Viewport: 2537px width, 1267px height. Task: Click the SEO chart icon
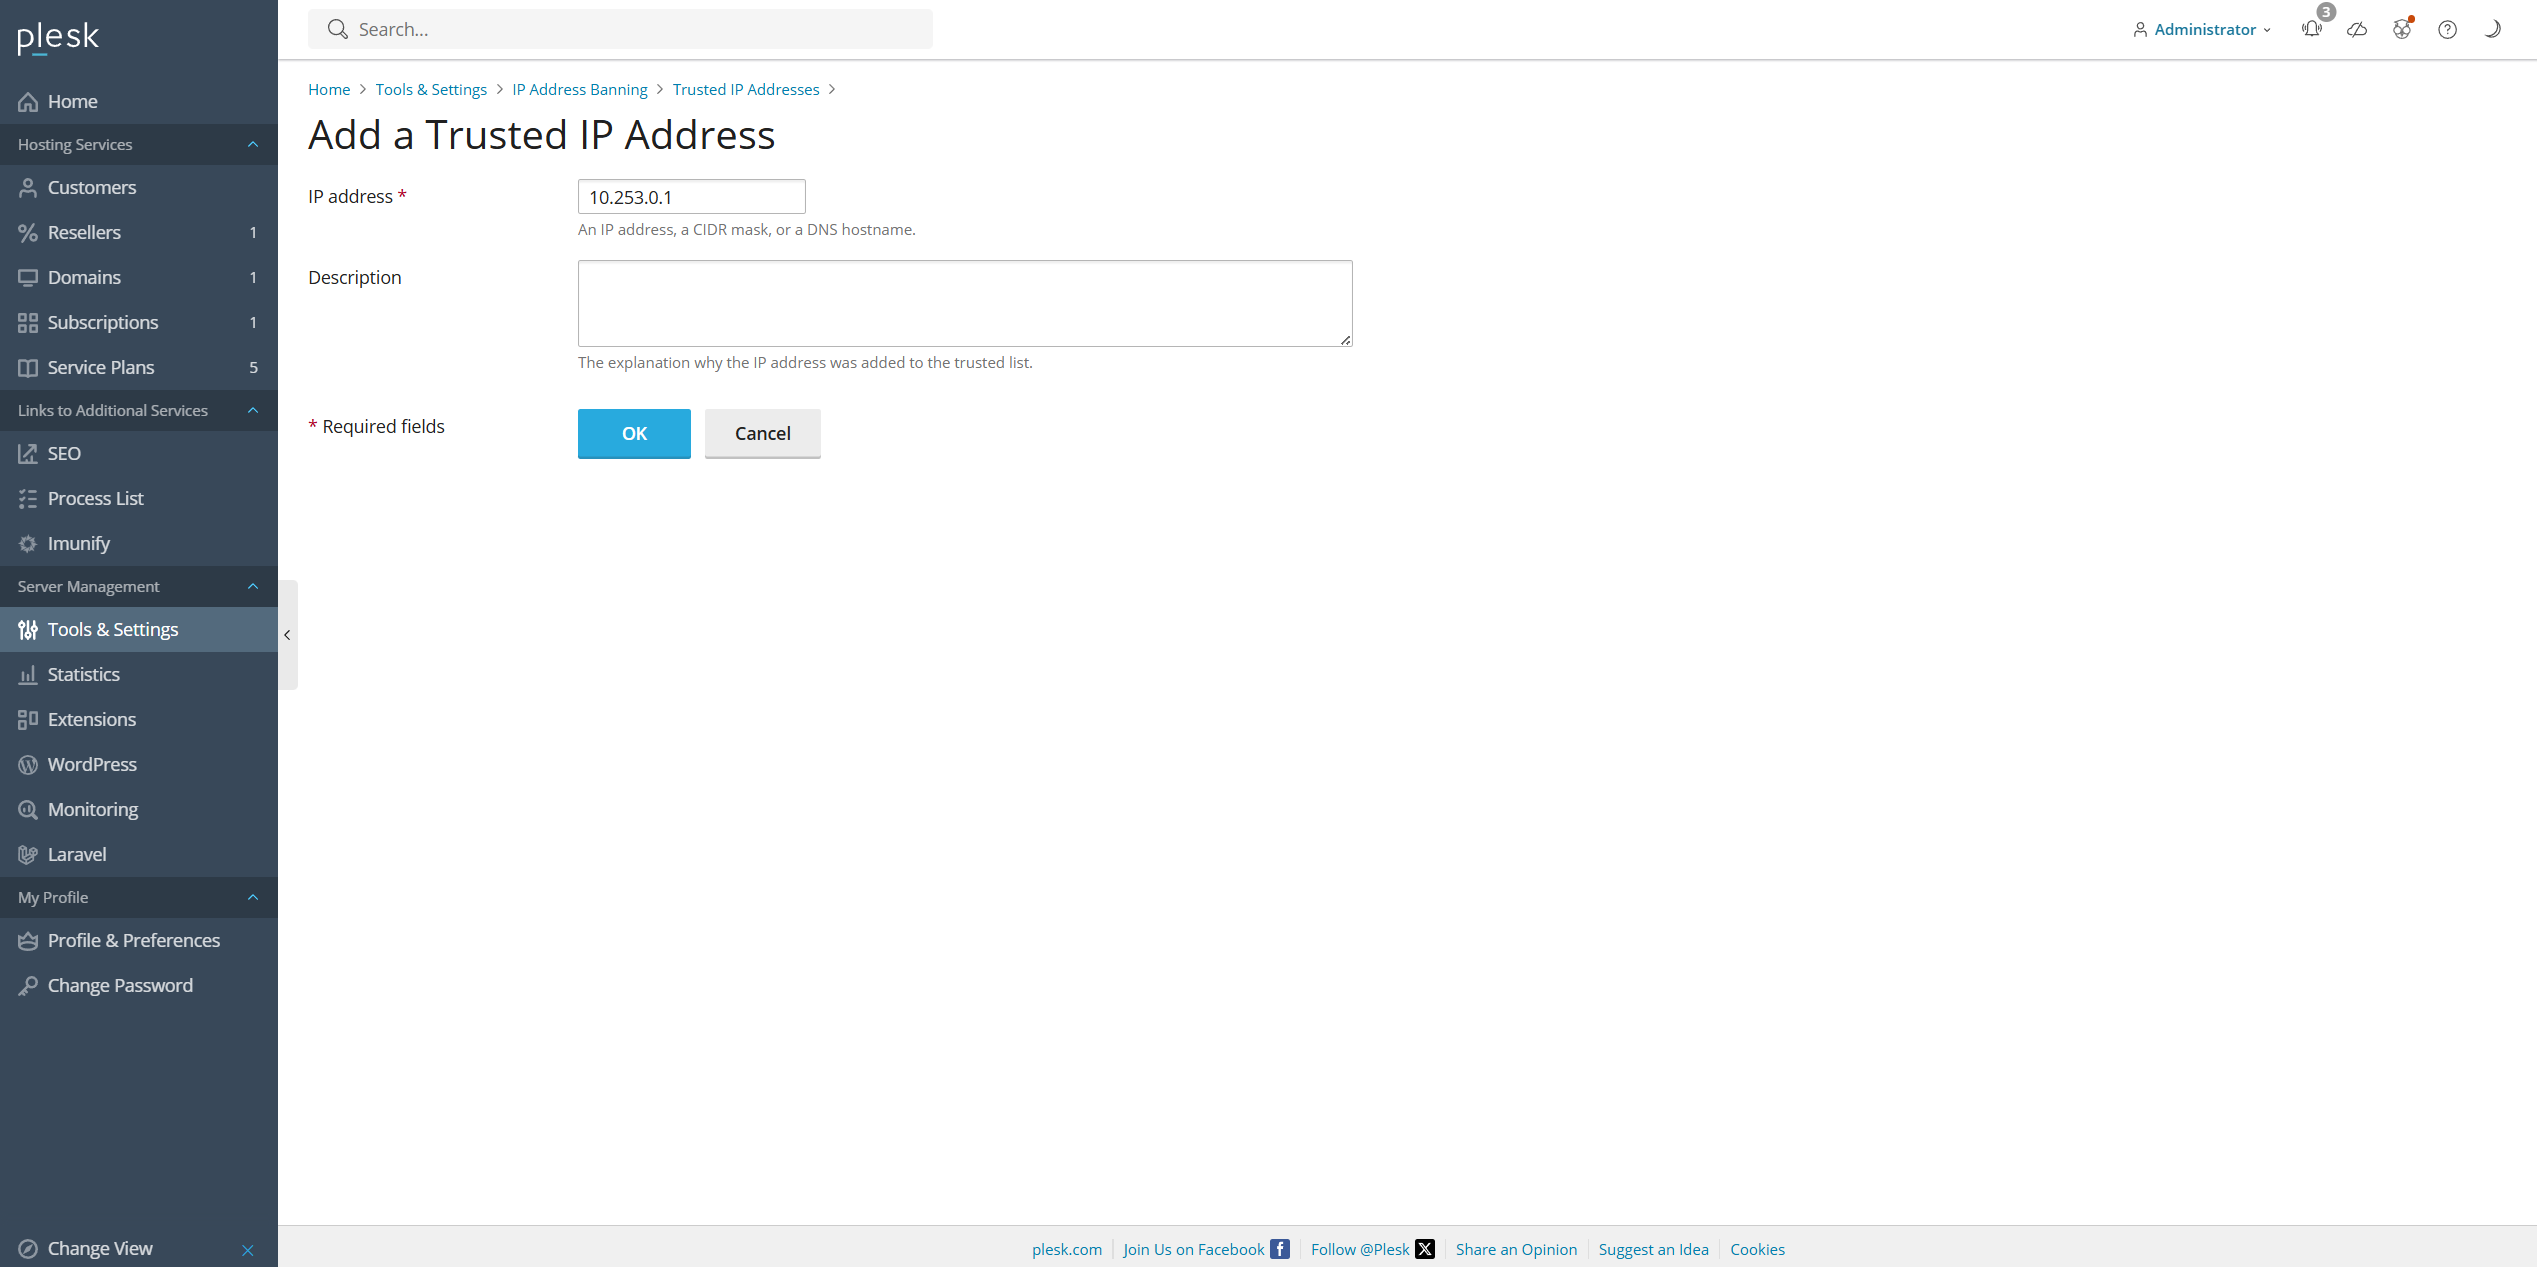click(x=28, y=454)
